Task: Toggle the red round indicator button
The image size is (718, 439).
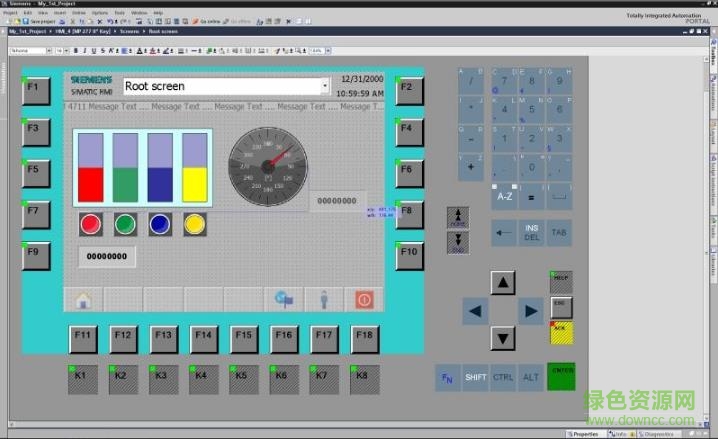Action: (91, 224)
